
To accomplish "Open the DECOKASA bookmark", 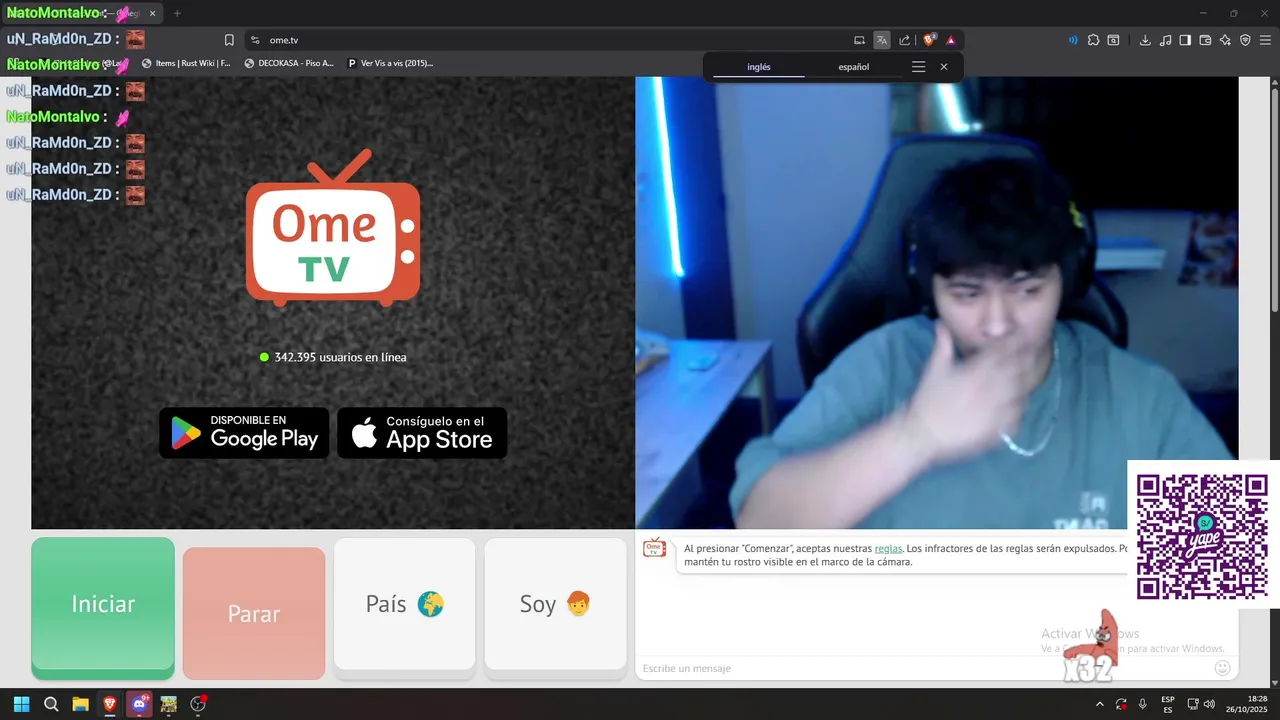I will [289, 63].
